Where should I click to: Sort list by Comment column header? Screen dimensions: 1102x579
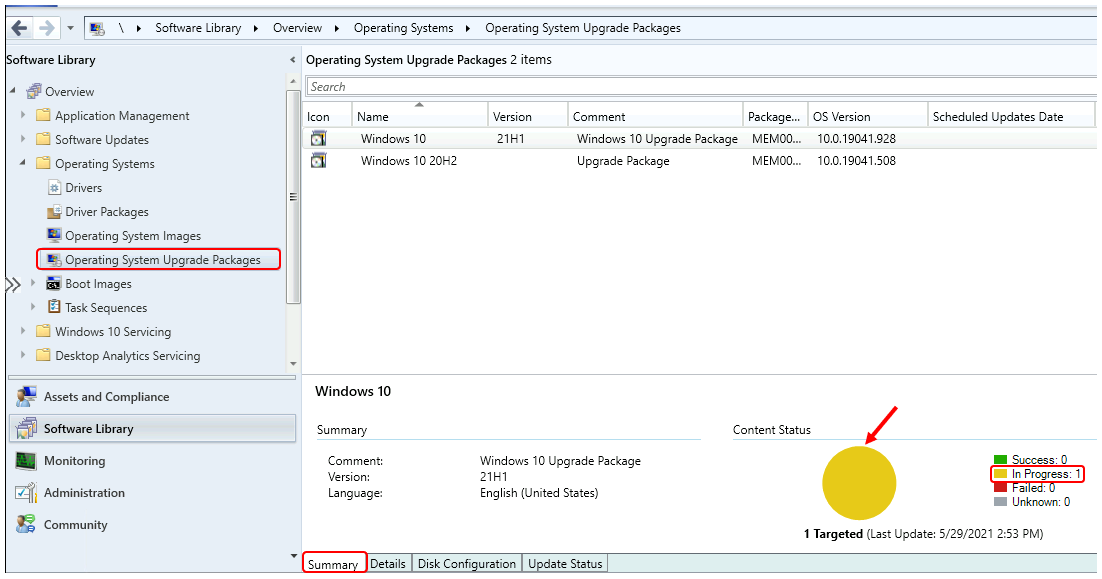pyautogui.click(x=655, y=117)
